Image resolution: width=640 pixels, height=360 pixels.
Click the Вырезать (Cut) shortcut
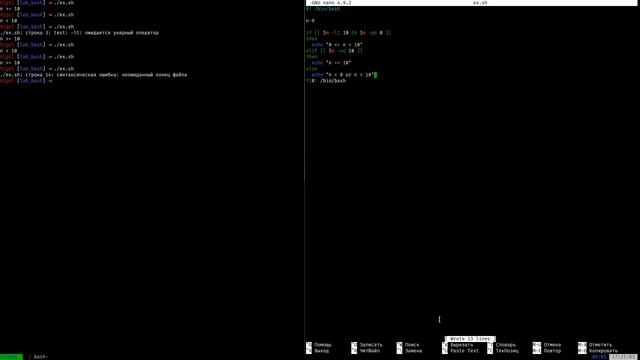(x=458, y=345)
